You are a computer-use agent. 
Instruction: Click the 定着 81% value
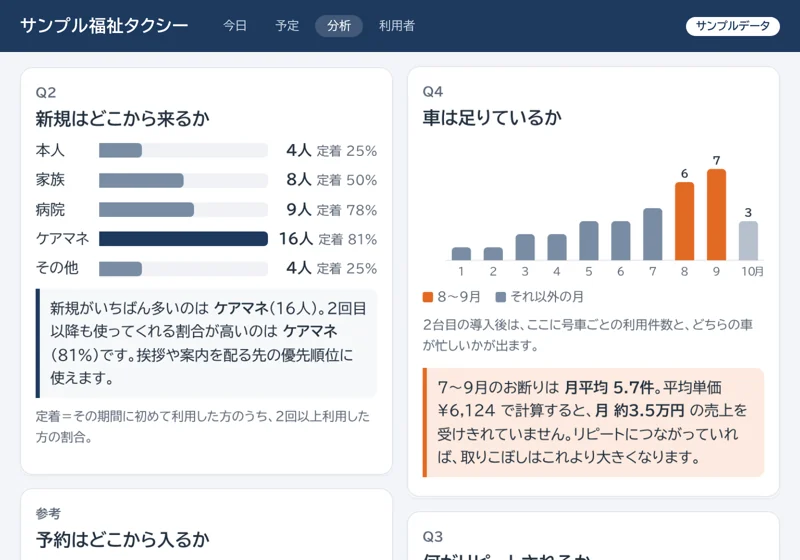(x=348, y=239)
